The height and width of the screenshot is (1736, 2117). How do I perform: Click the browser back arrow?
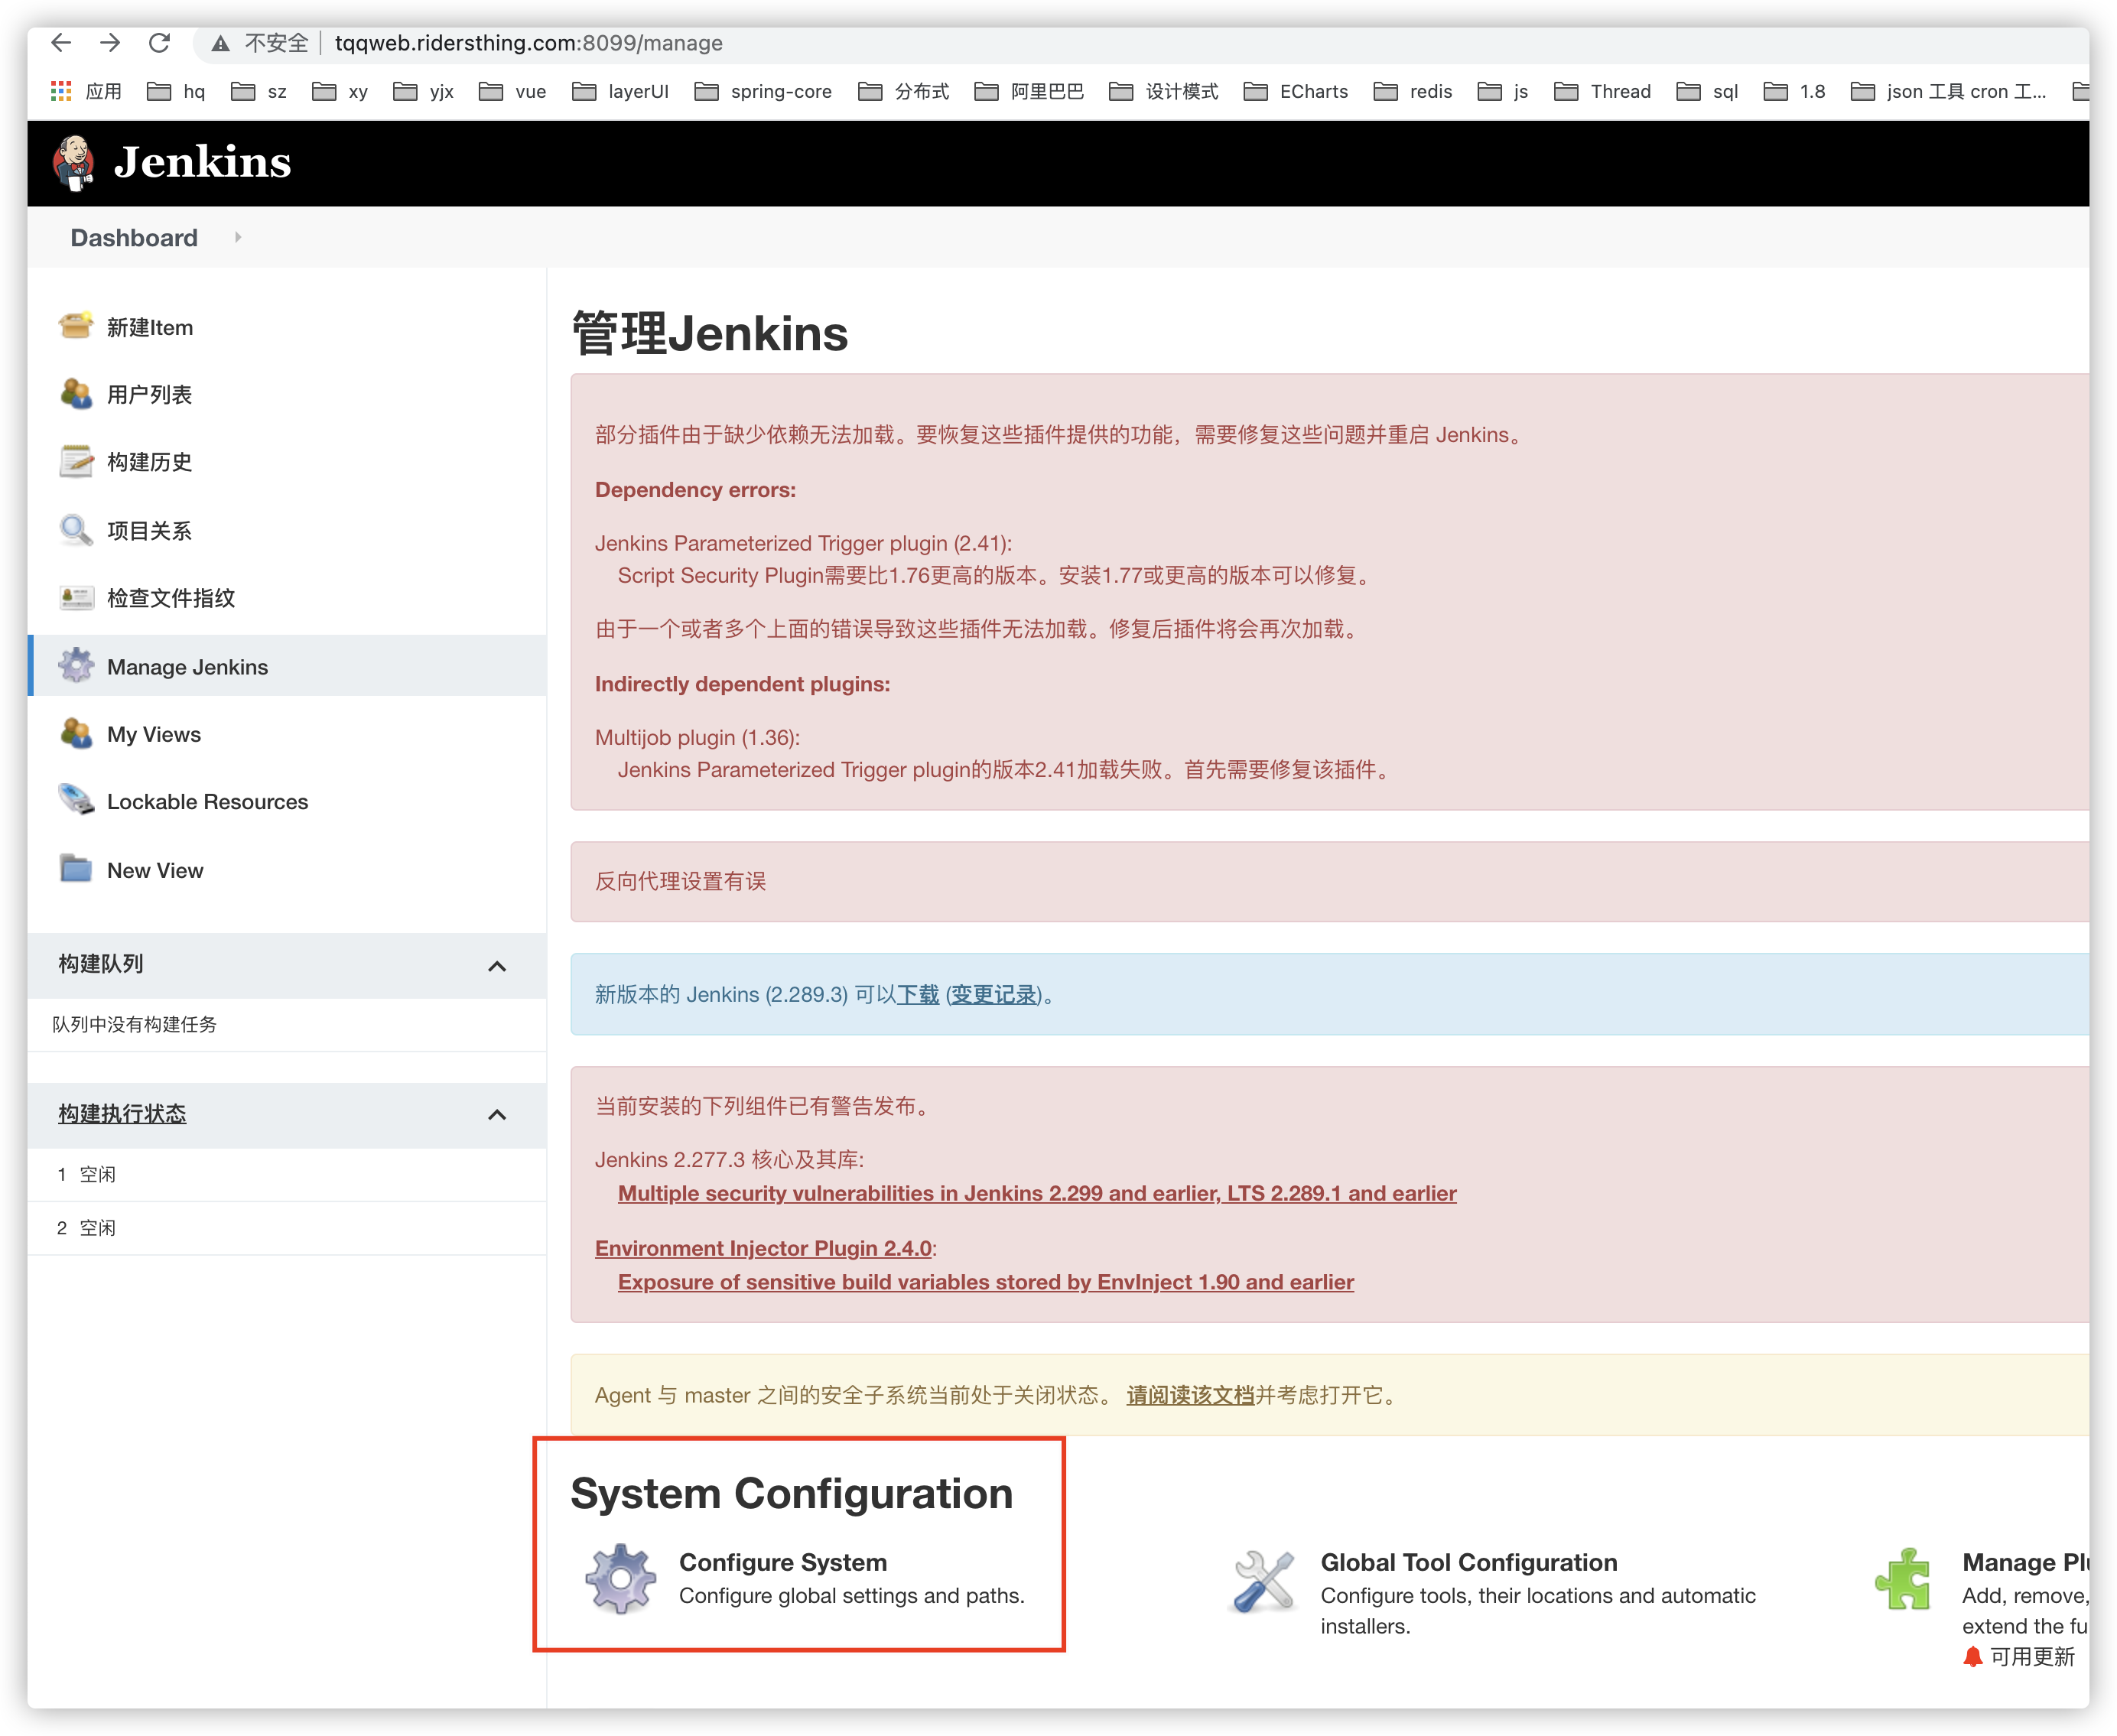(x=61, y=42)
